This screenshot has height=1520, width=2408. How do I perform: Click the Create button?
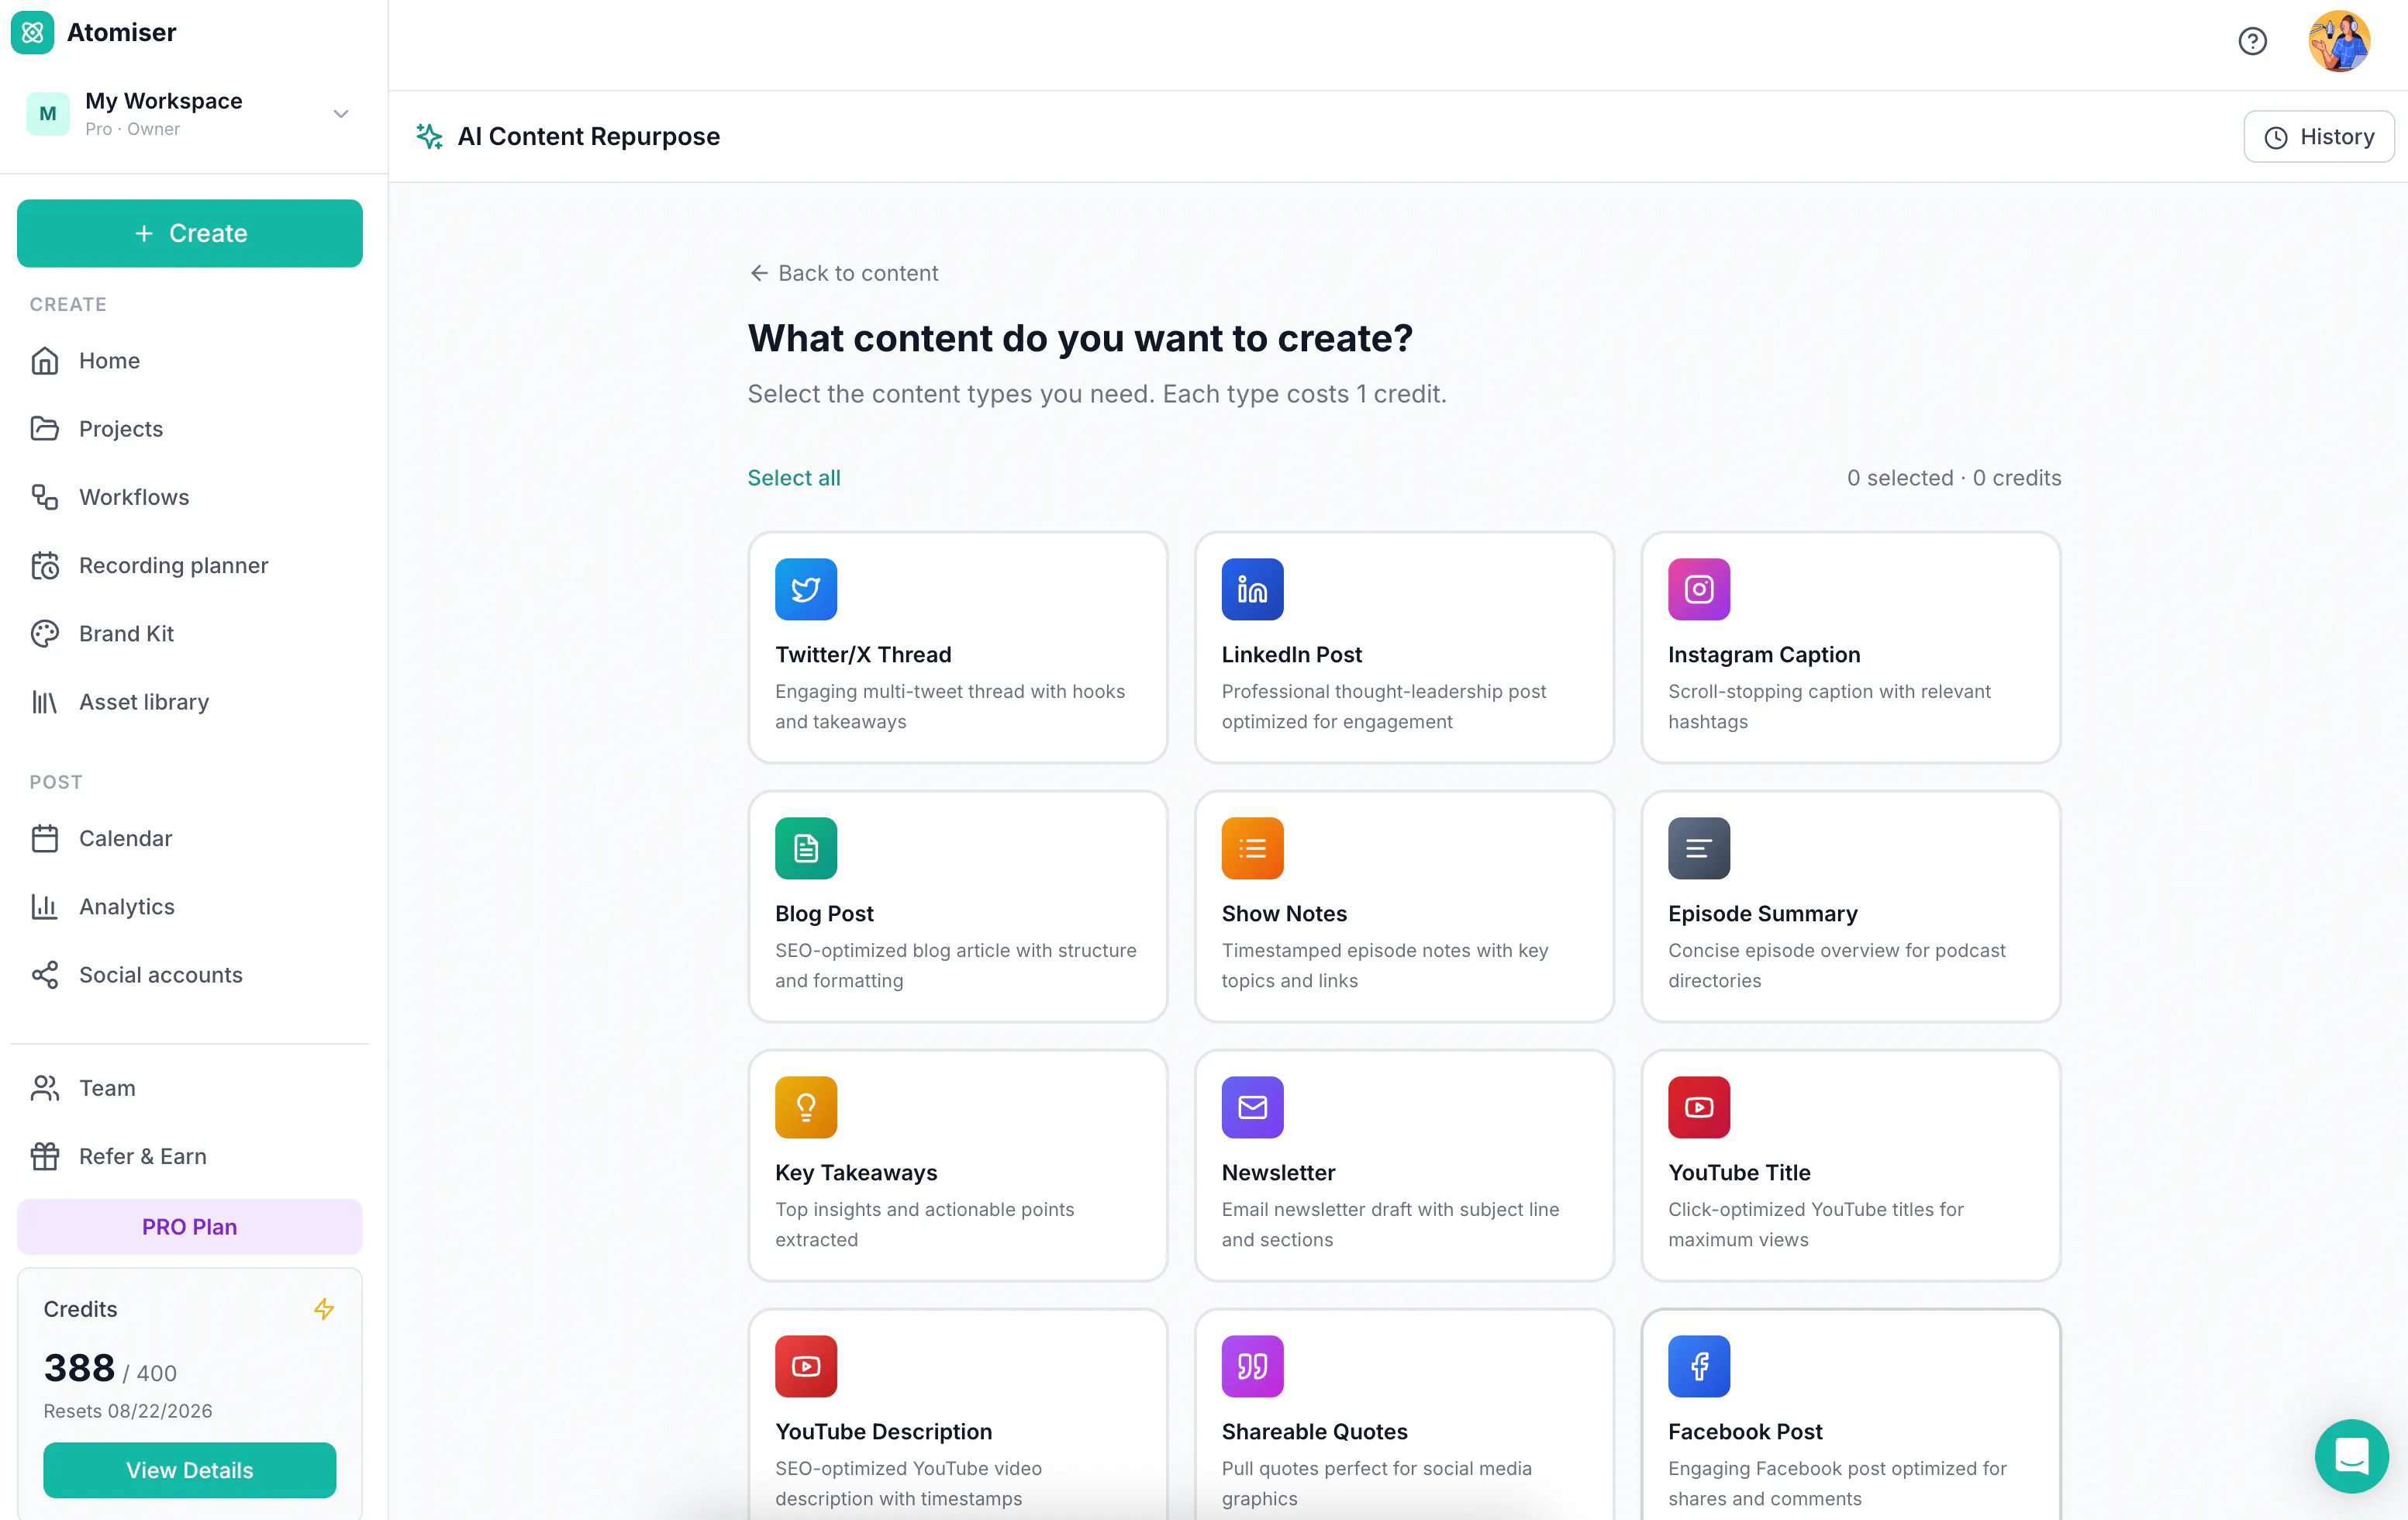[189, 233]
